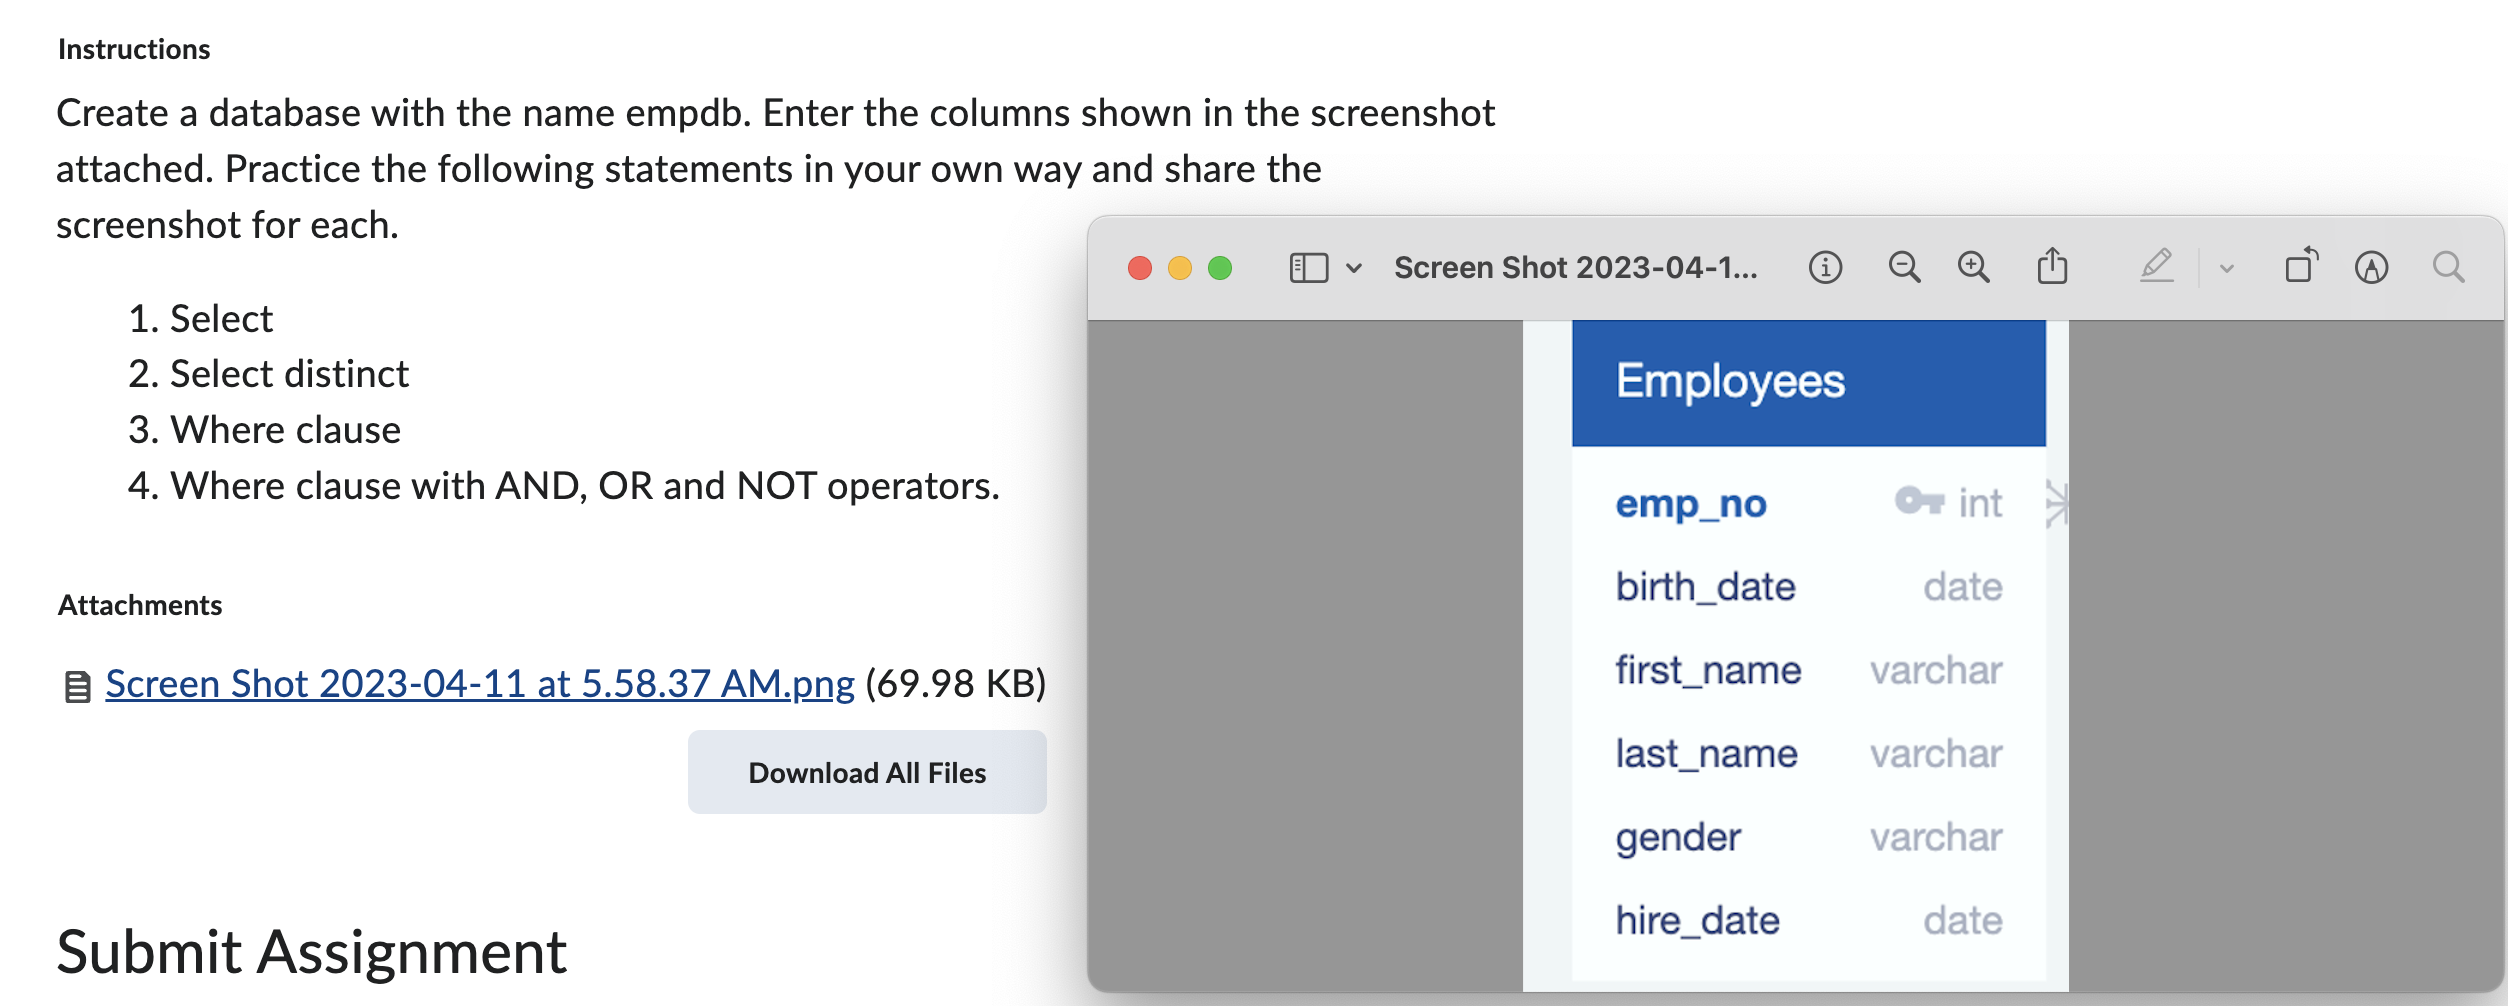Download the Screen Shot attachment via its link

coord(478,684)
